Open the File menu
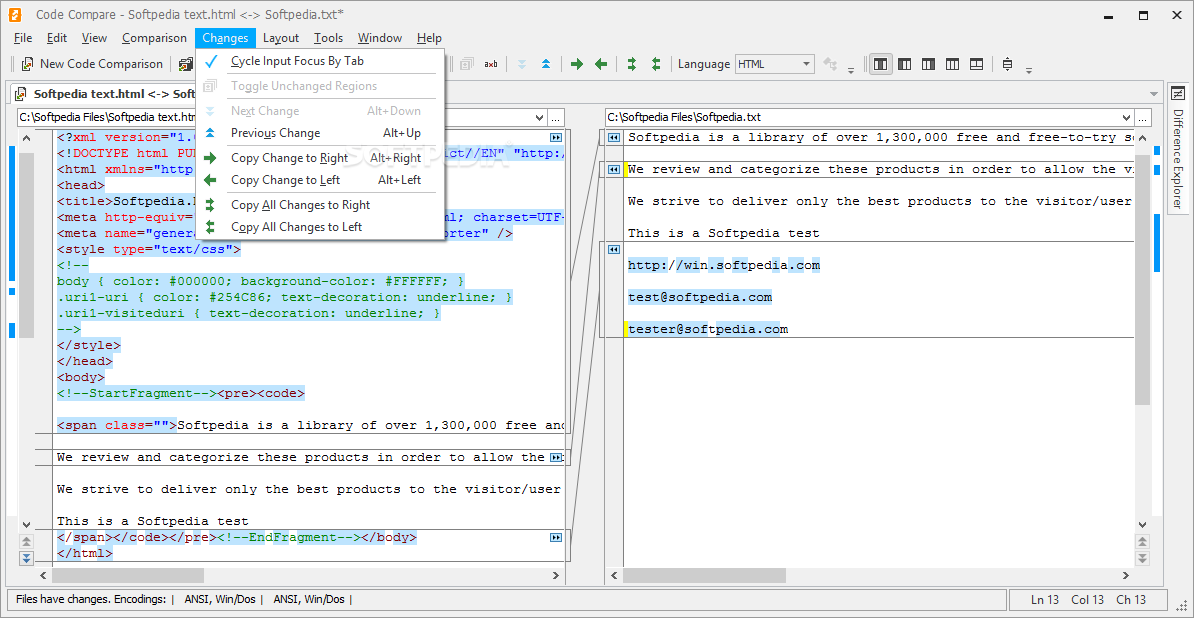 click(23, 38)
